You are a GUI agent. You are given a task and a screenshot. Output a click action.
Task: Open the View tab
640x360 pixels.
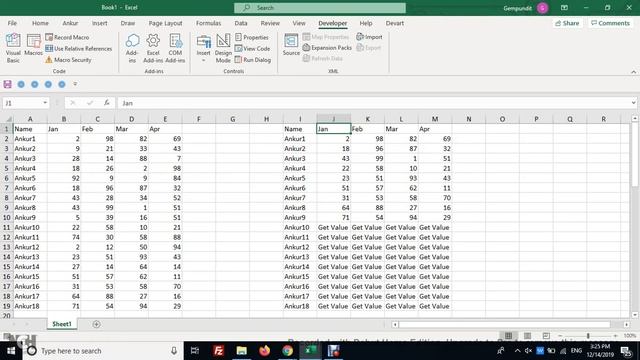pos(299,23)
